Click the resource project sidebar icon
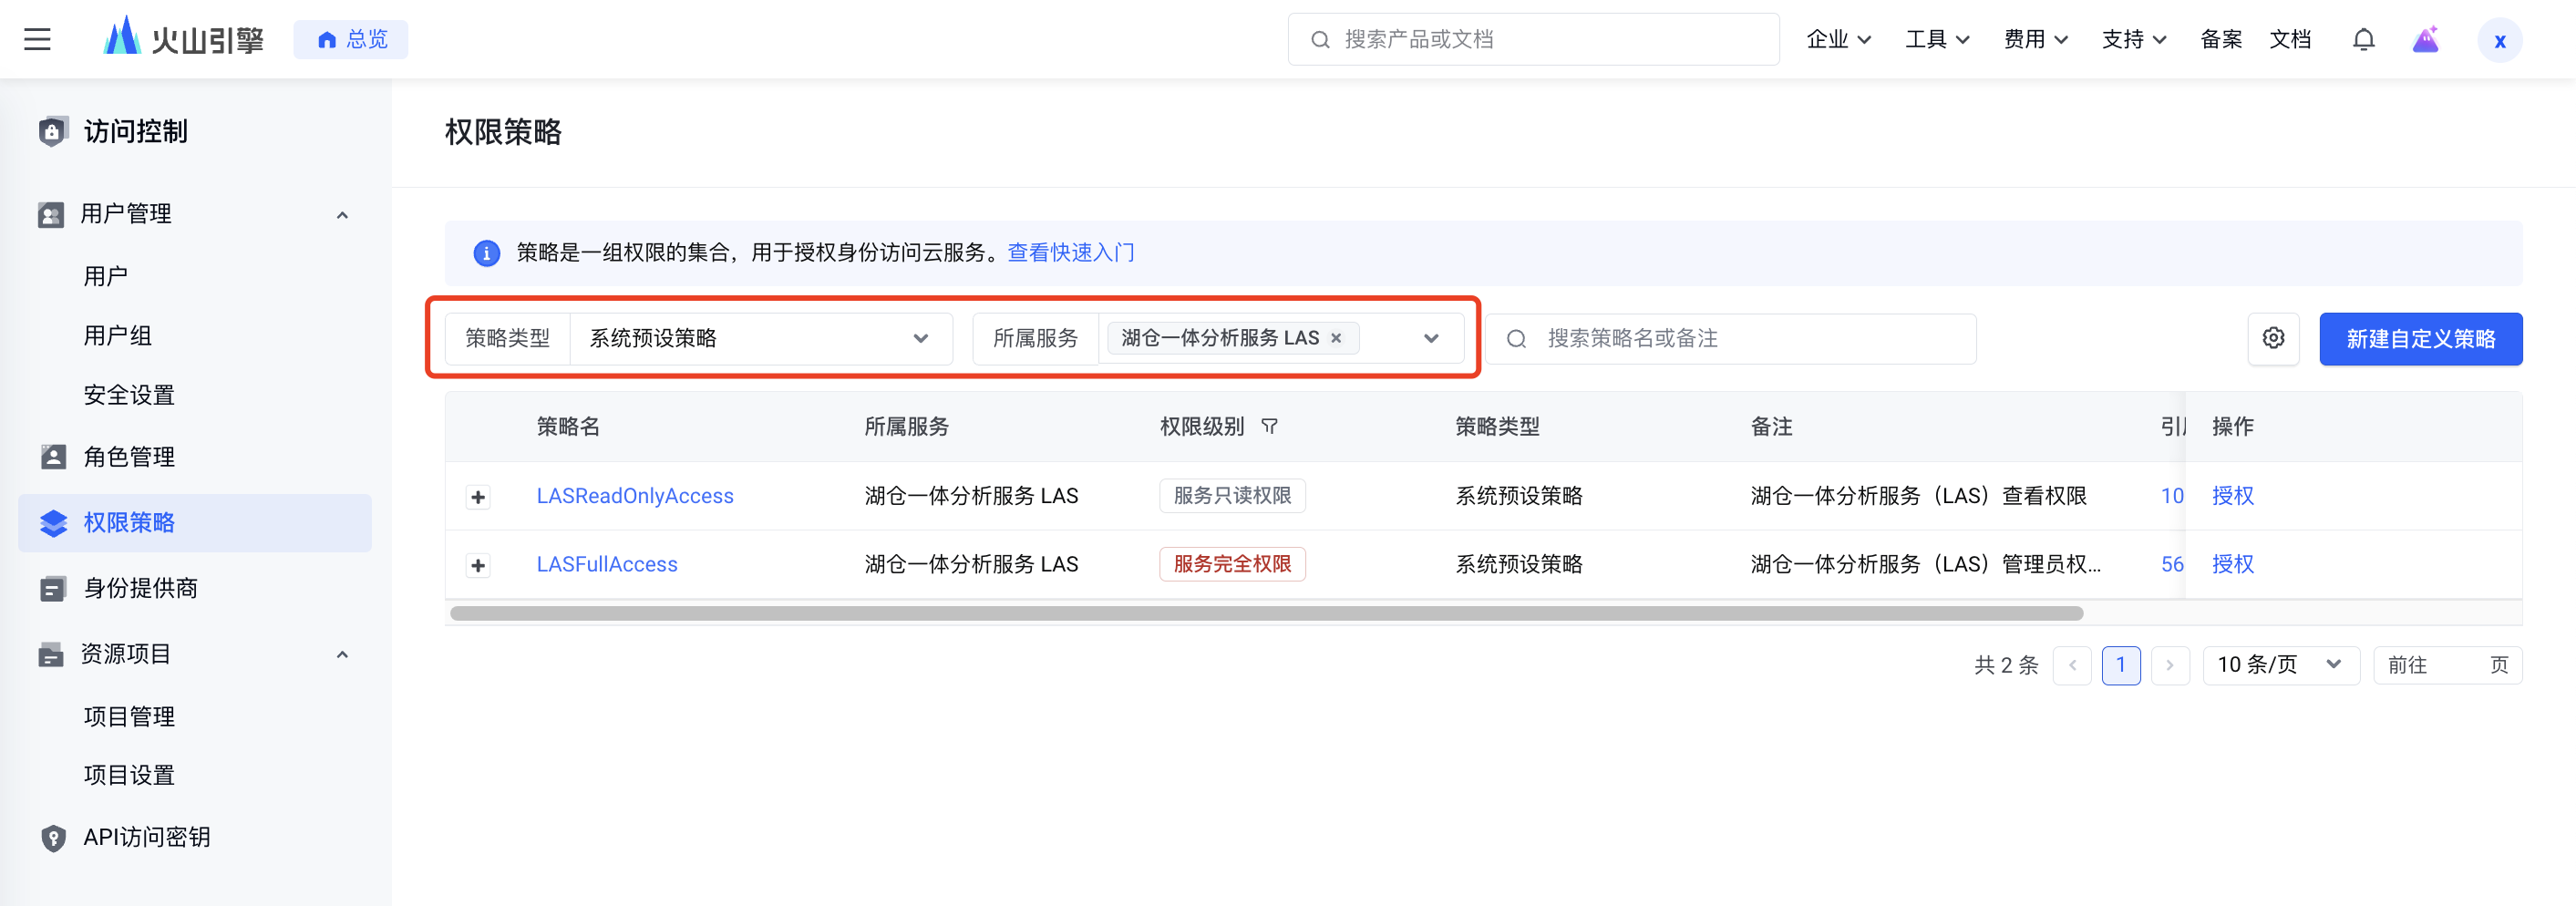 51,654
